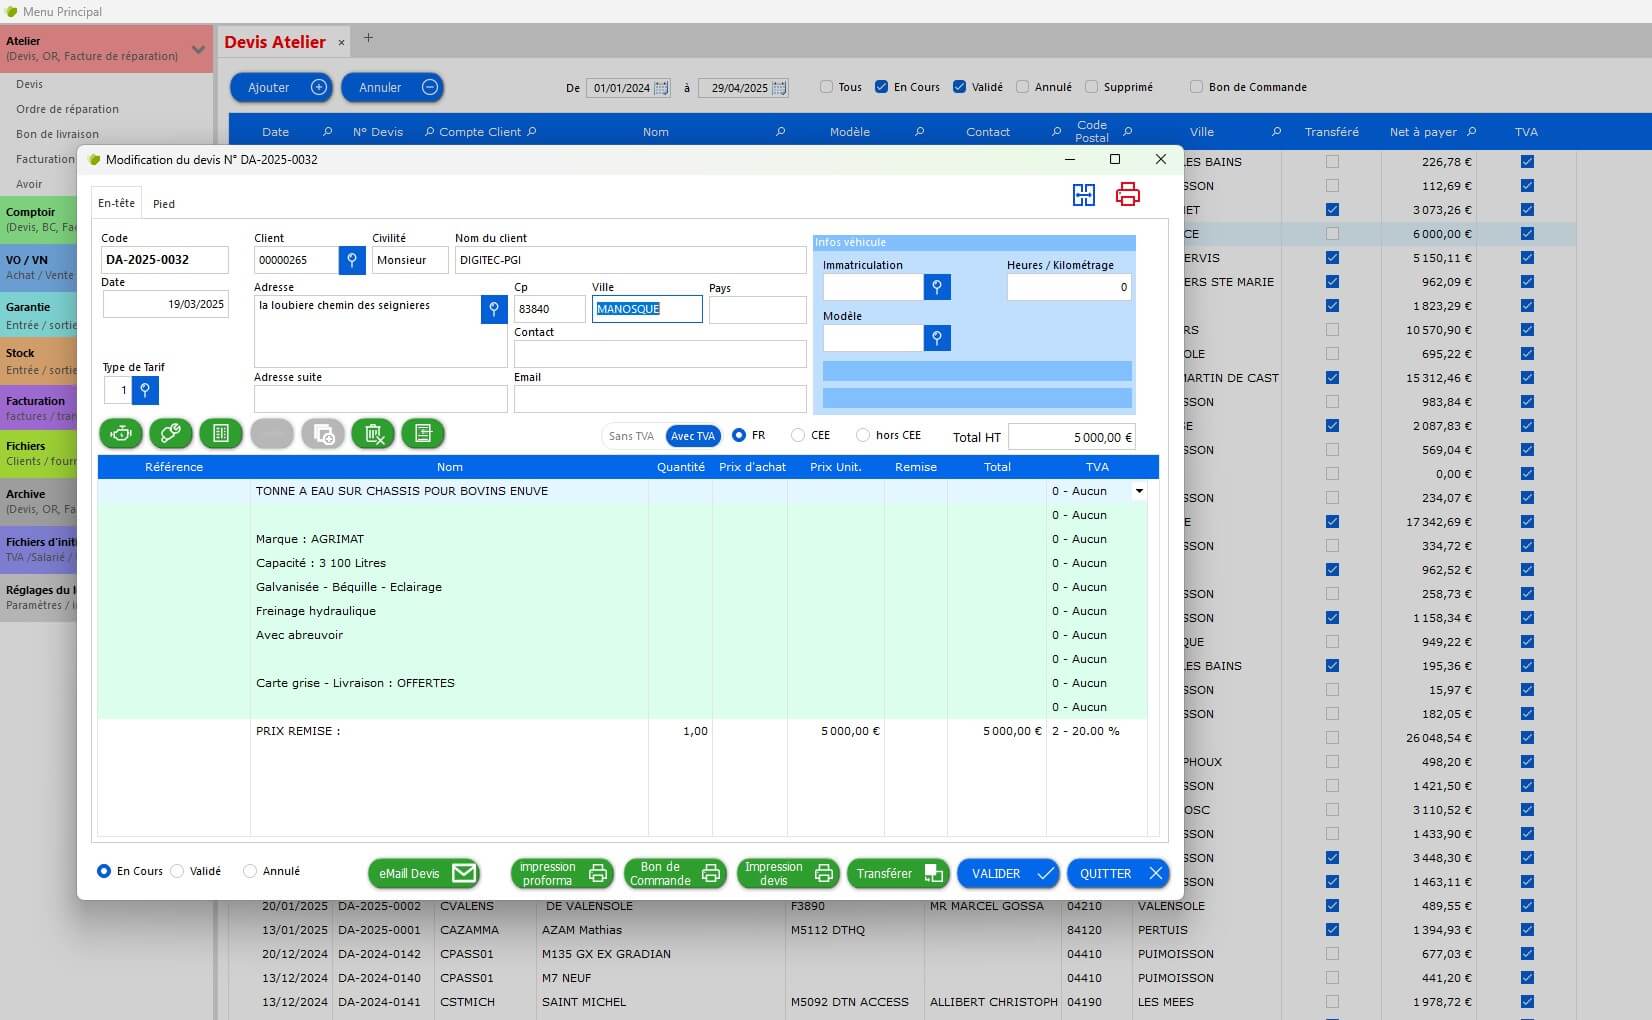Click the lookup icon beside Immatriculation field

937,287
